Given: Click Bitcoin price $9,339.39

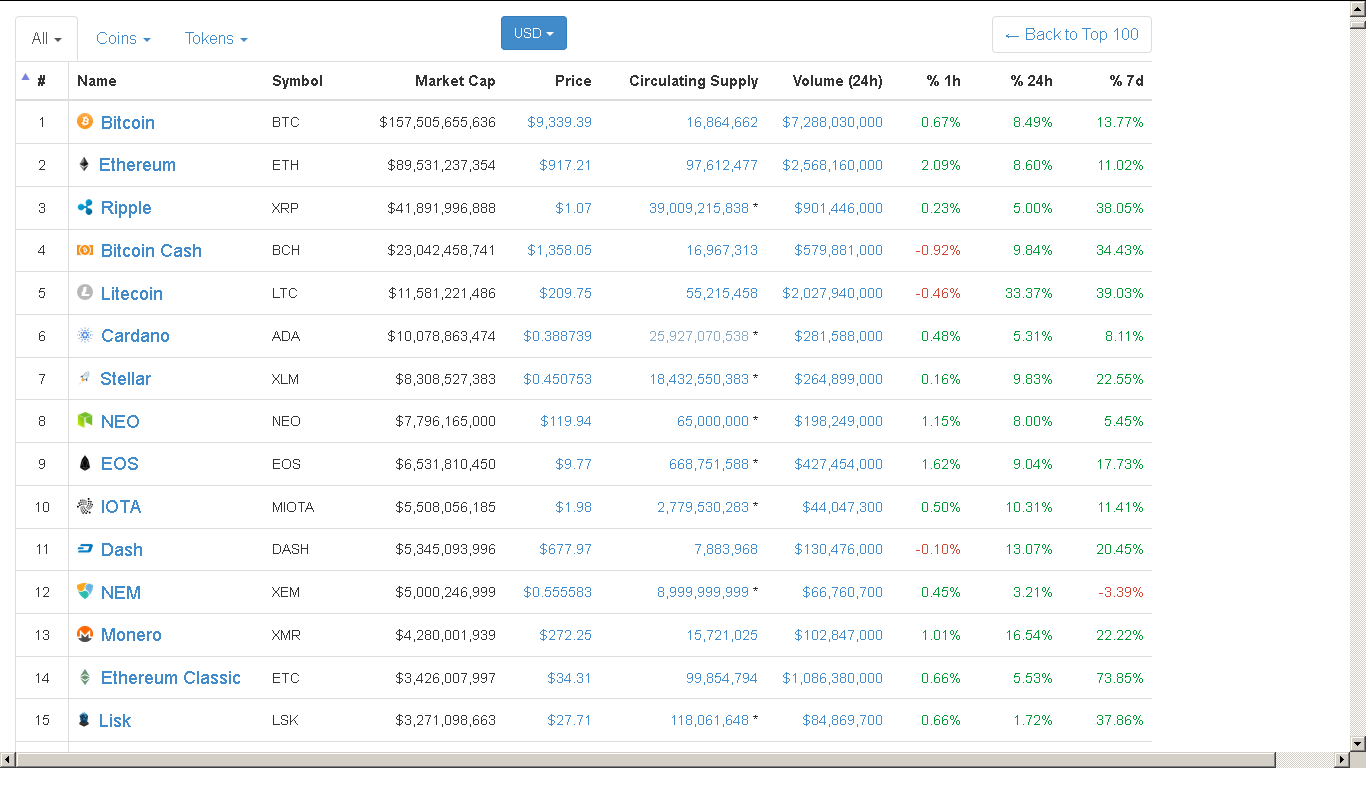Looking at the screenshot, I should click(559, 122).
